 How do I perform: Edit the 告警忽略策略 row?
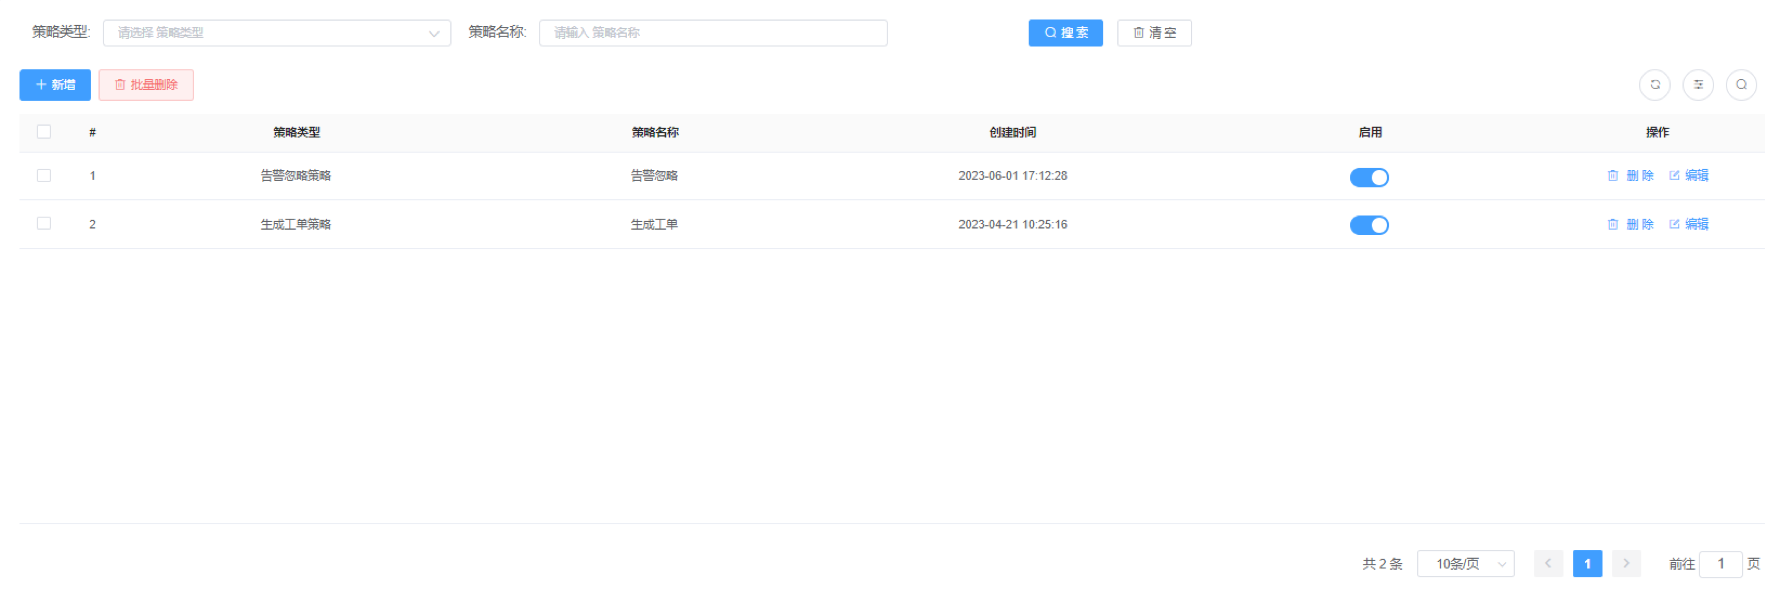click(1689, 176)
